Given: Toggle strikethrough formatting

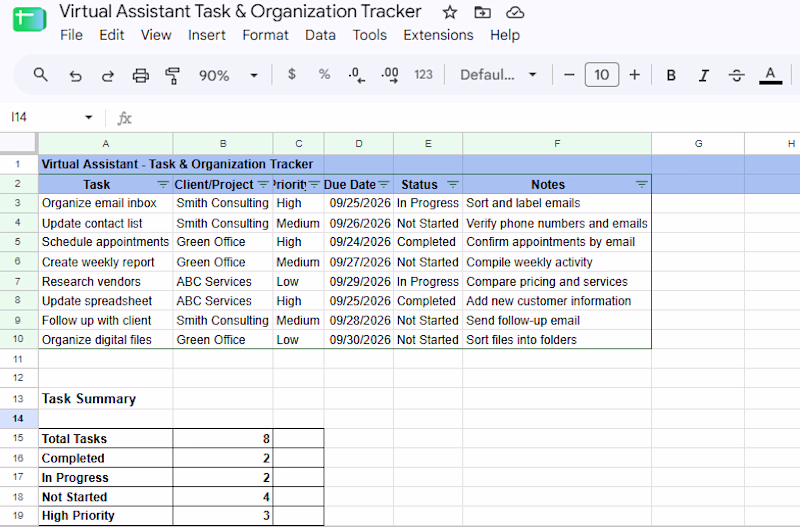Looking at the screenshot, I should pyautogui.click(x=736, y=76).
